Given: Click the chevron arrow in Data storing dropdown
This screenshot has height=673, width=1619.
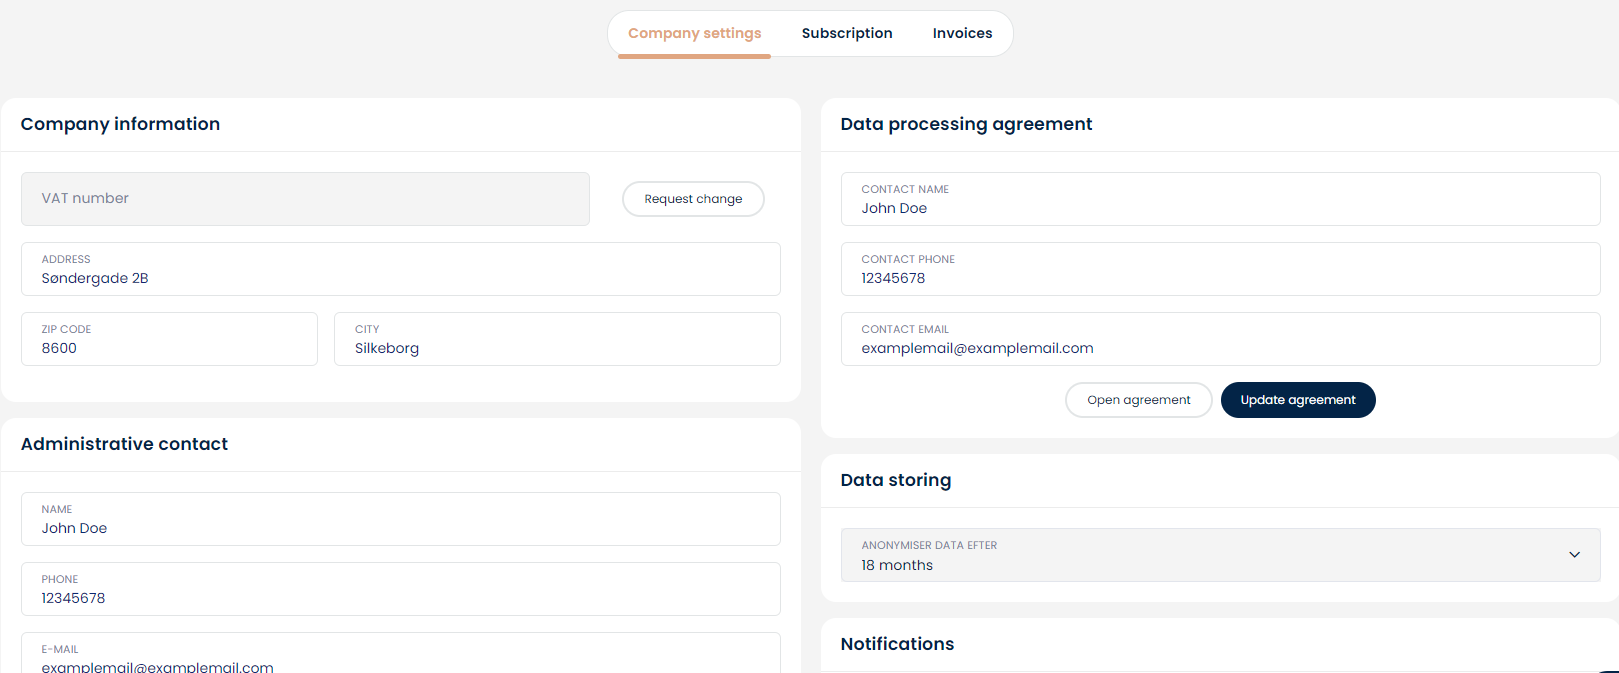Looking at the screenshot, I should [x=1574, y=555].
